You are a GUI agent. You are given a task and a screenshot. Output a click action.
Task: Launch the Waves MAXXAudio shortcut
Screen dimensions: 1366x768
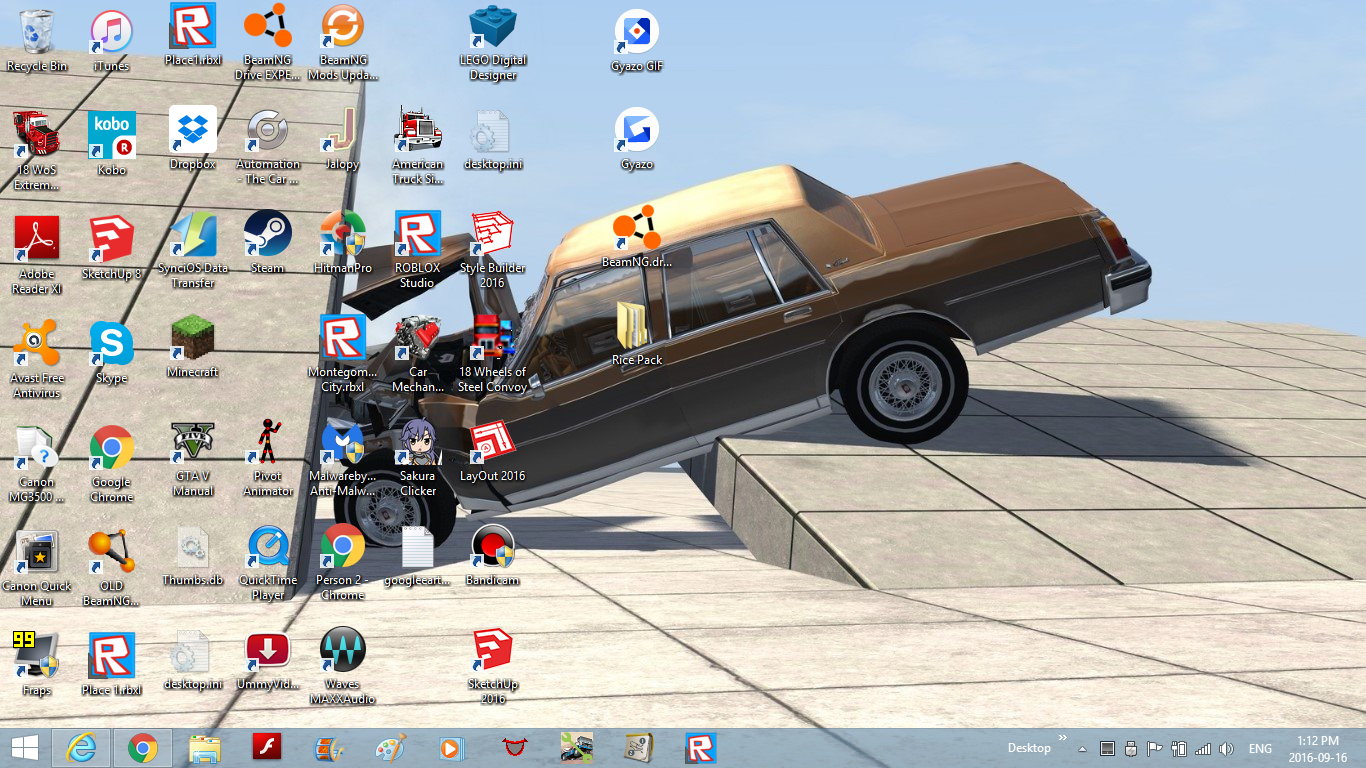click(343, 667)
